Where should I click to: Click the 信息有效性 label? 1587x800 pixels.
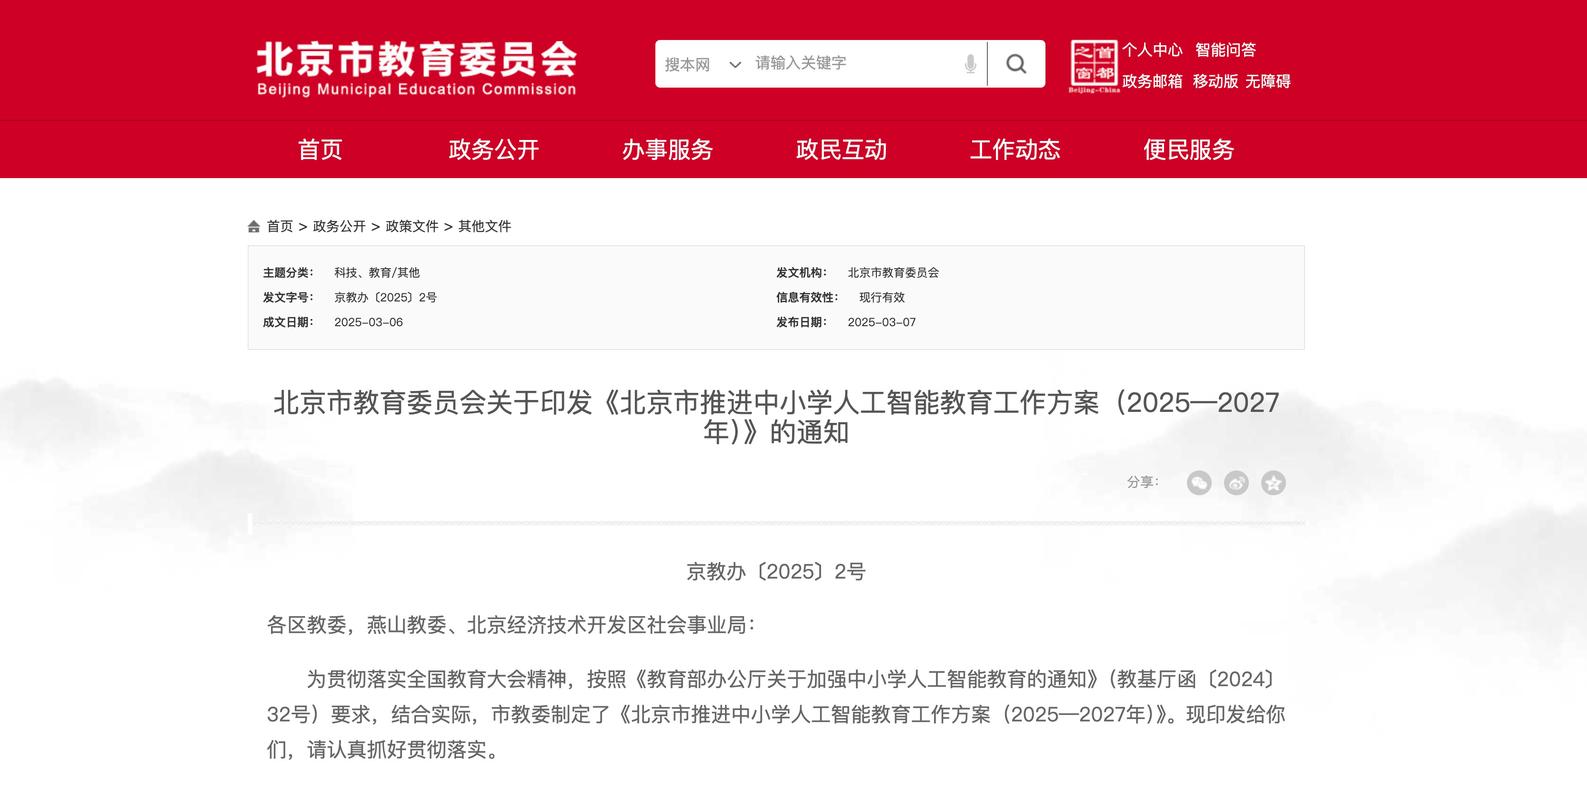tap(807, 298)
